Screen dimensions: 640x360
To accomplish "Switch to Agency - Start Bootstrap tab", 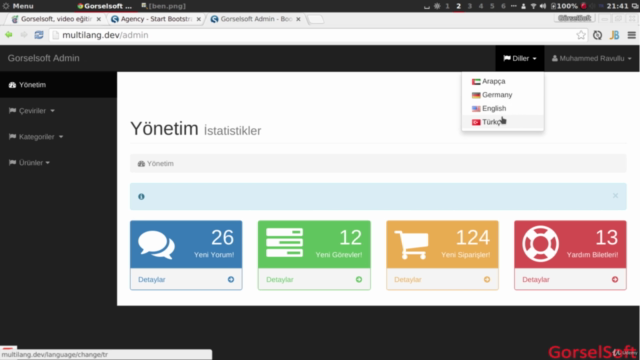I will tap(156, 19).
